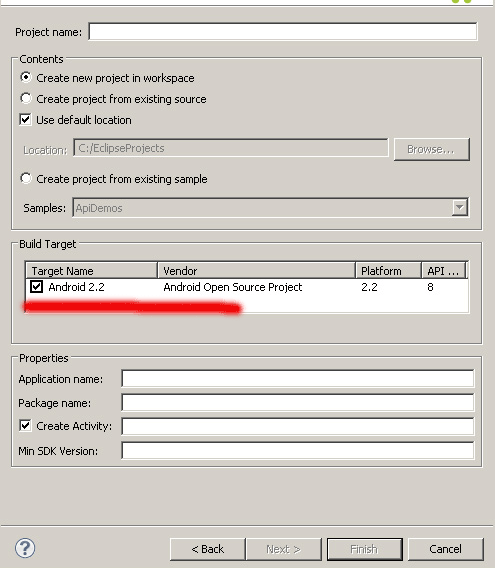Select Create new project in workspace
Screen dimensions: 495x568
pos(26,78)
